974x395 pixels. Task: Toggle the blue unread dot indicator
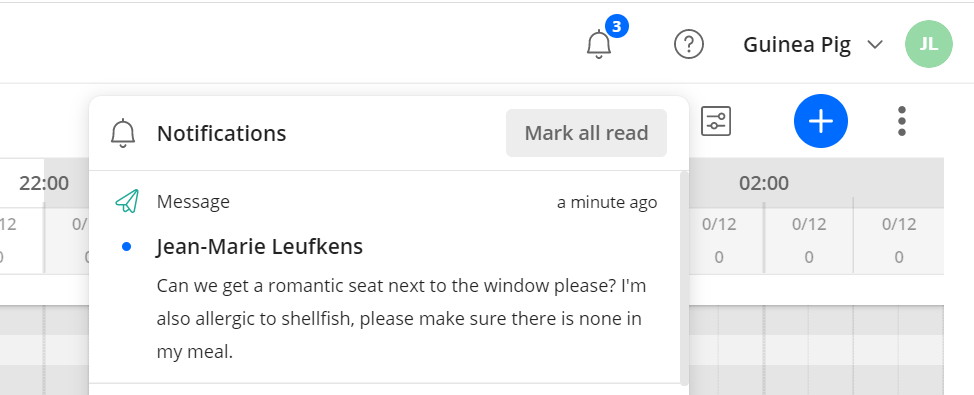[x=127, y=247]
